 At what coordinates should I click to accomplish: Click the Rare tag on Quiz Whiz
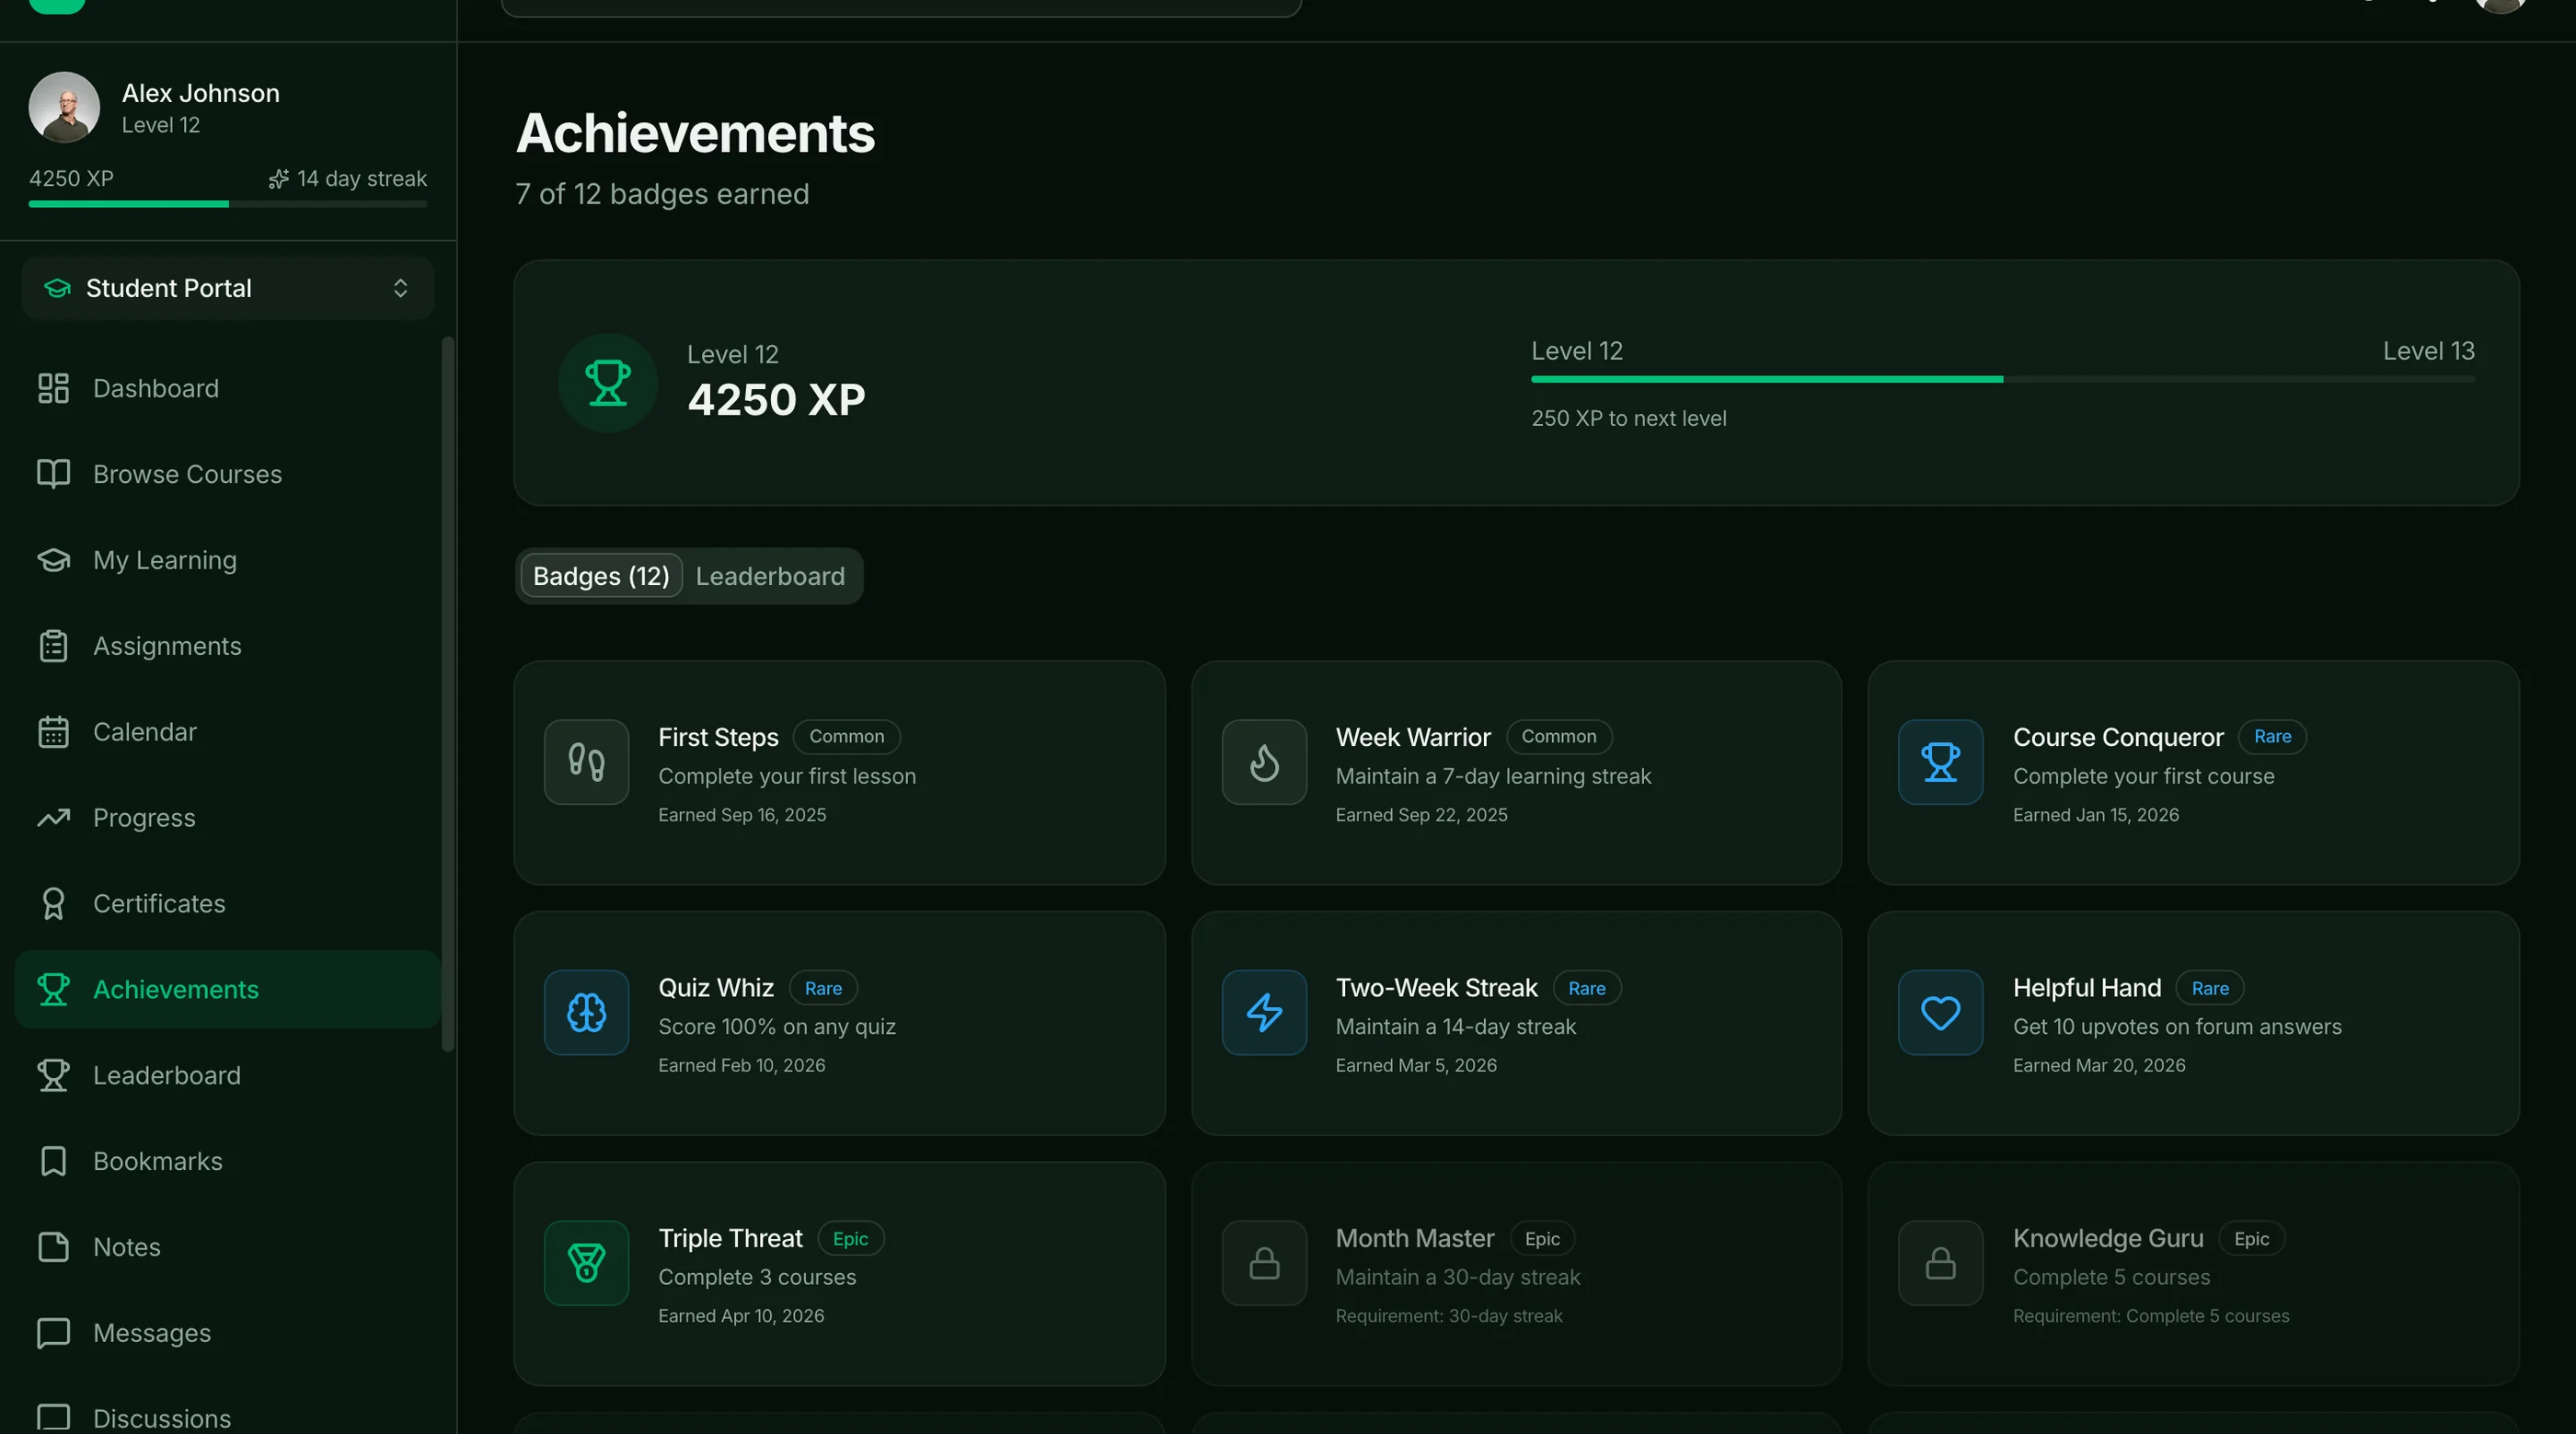[823, 988]
